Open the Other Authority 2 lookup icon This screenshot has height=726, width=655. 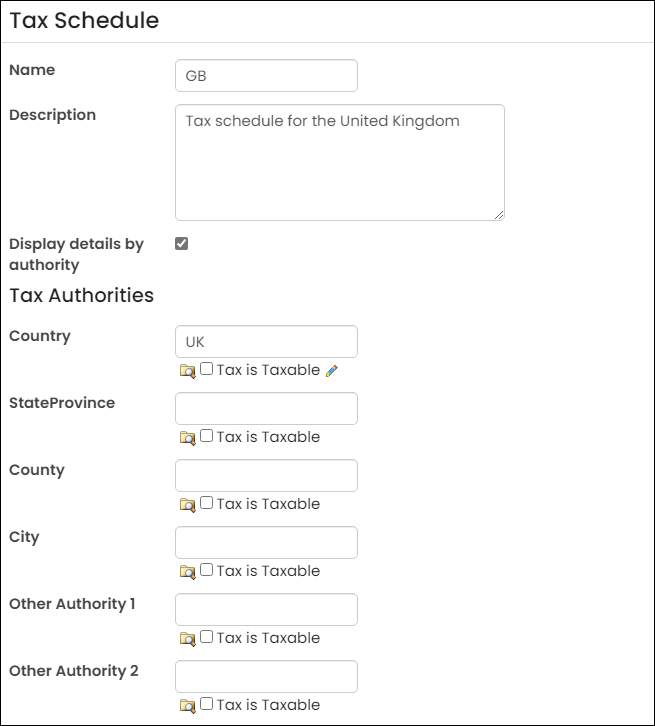pyautogui.click(x=187, y=706)
